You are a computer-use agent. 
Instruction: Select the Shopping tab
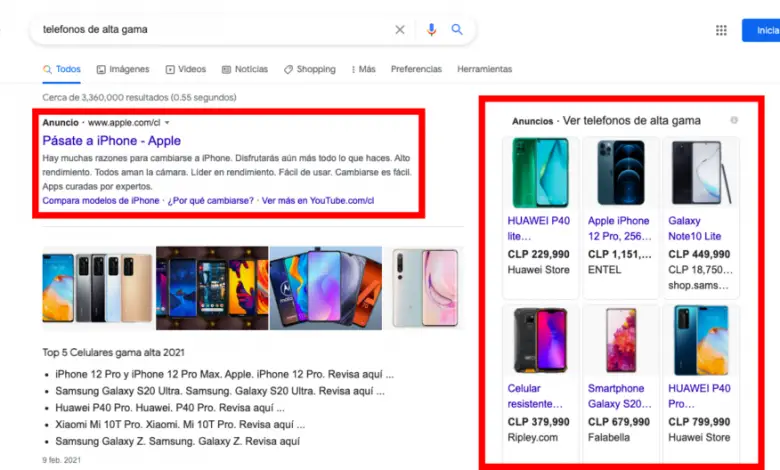(x=310, y=69)
